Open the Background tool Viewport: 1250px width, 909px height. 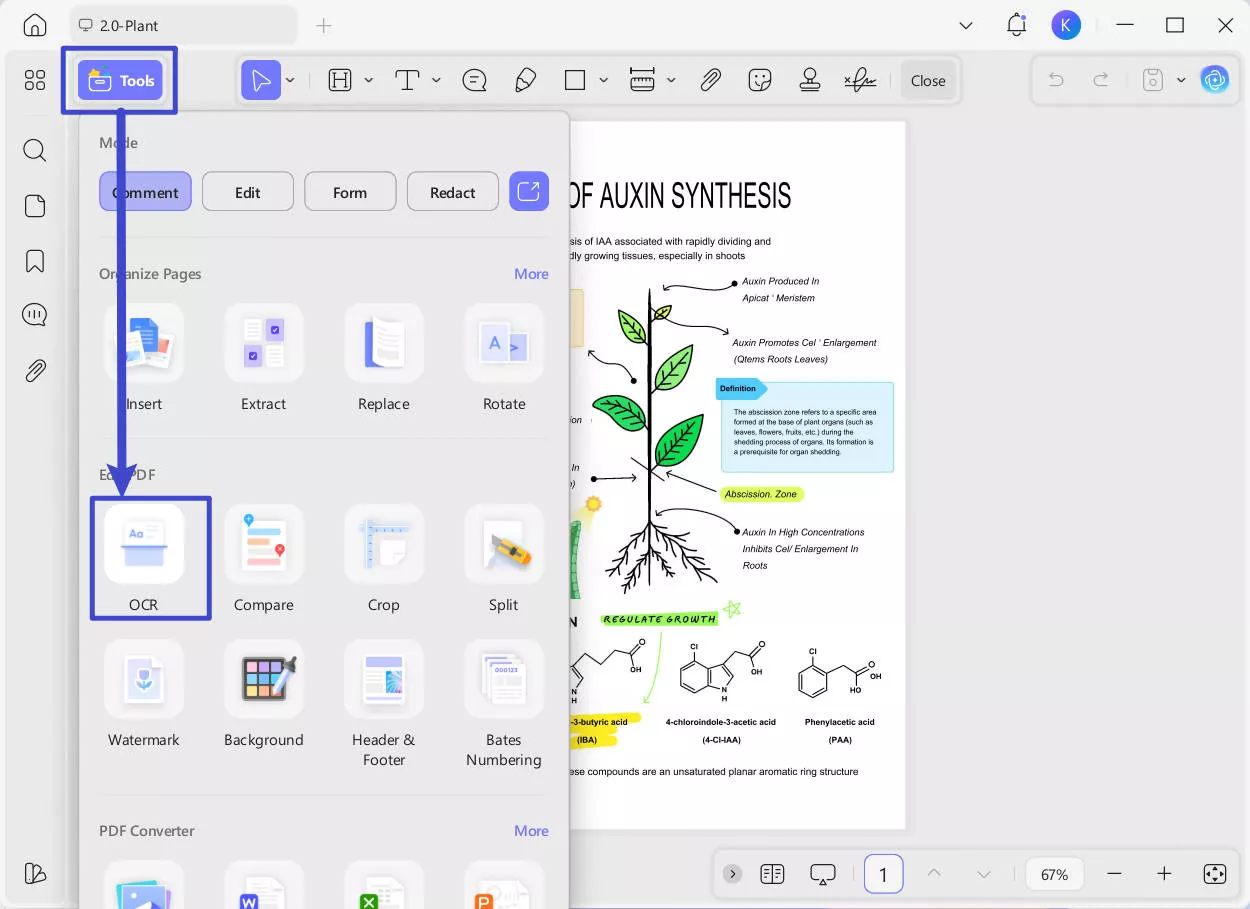click(264, 680)
